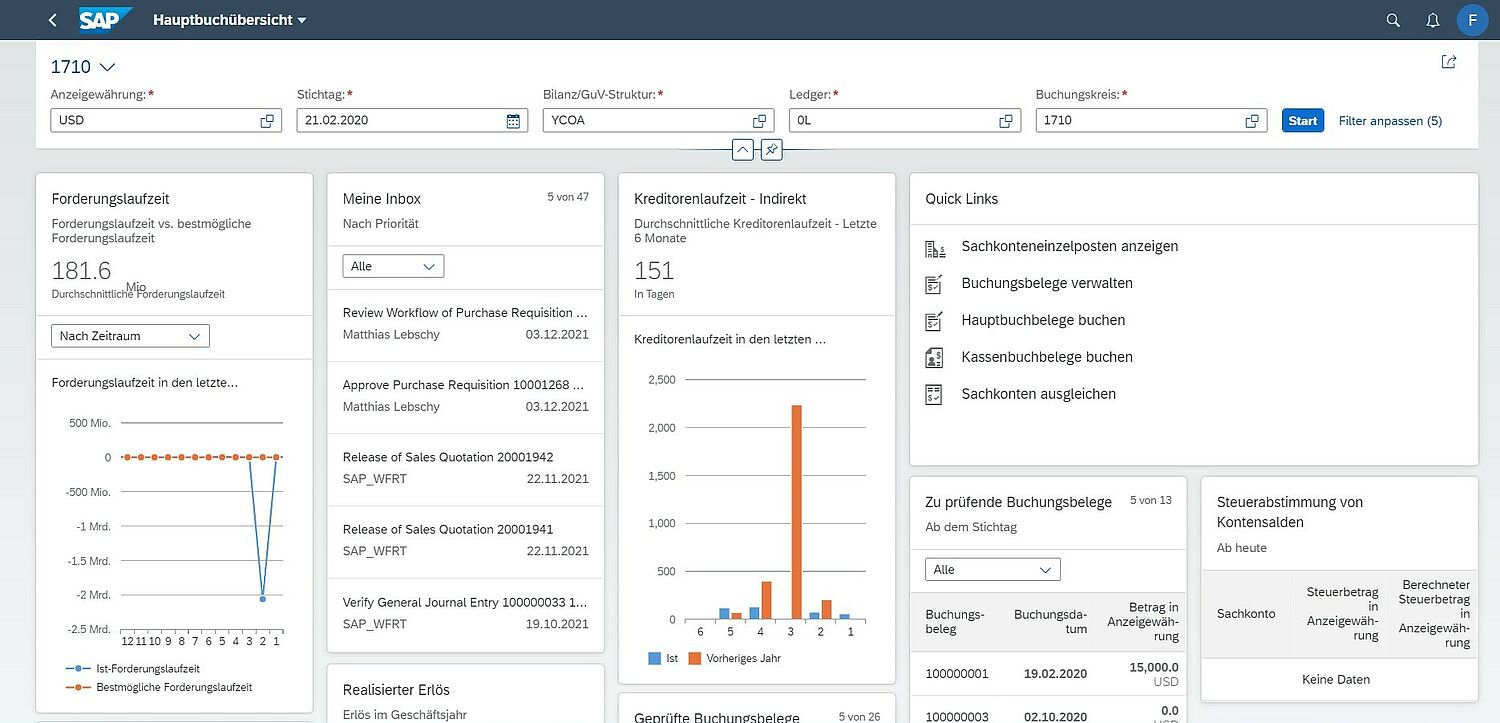Click Kassenbuchbelege buchen icon
The image size is (1500, 723).
[935, 357]
